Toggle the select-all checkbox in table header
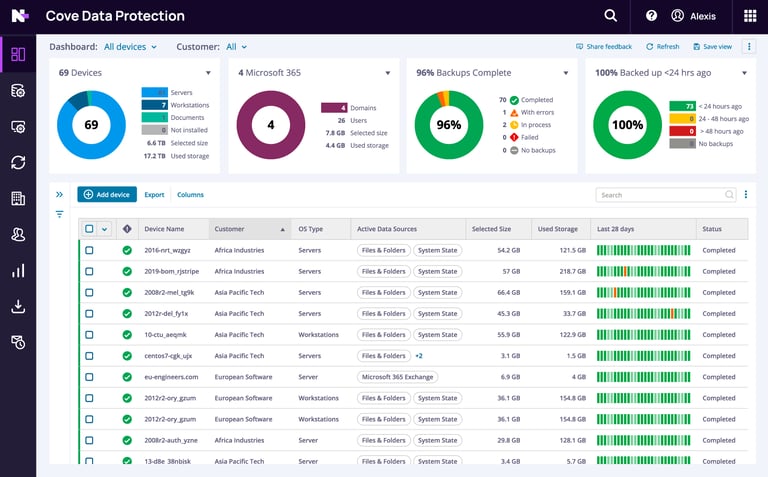 coord(89,229)
